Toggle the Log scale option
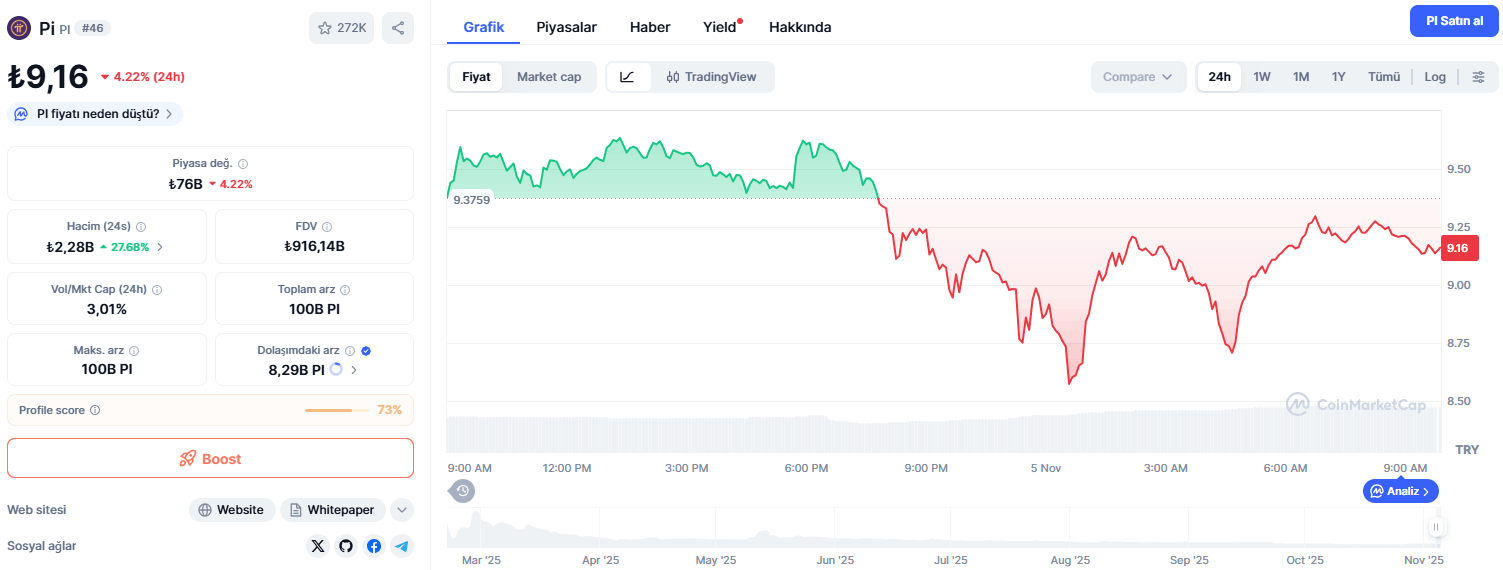 (x=1435, y=77)
